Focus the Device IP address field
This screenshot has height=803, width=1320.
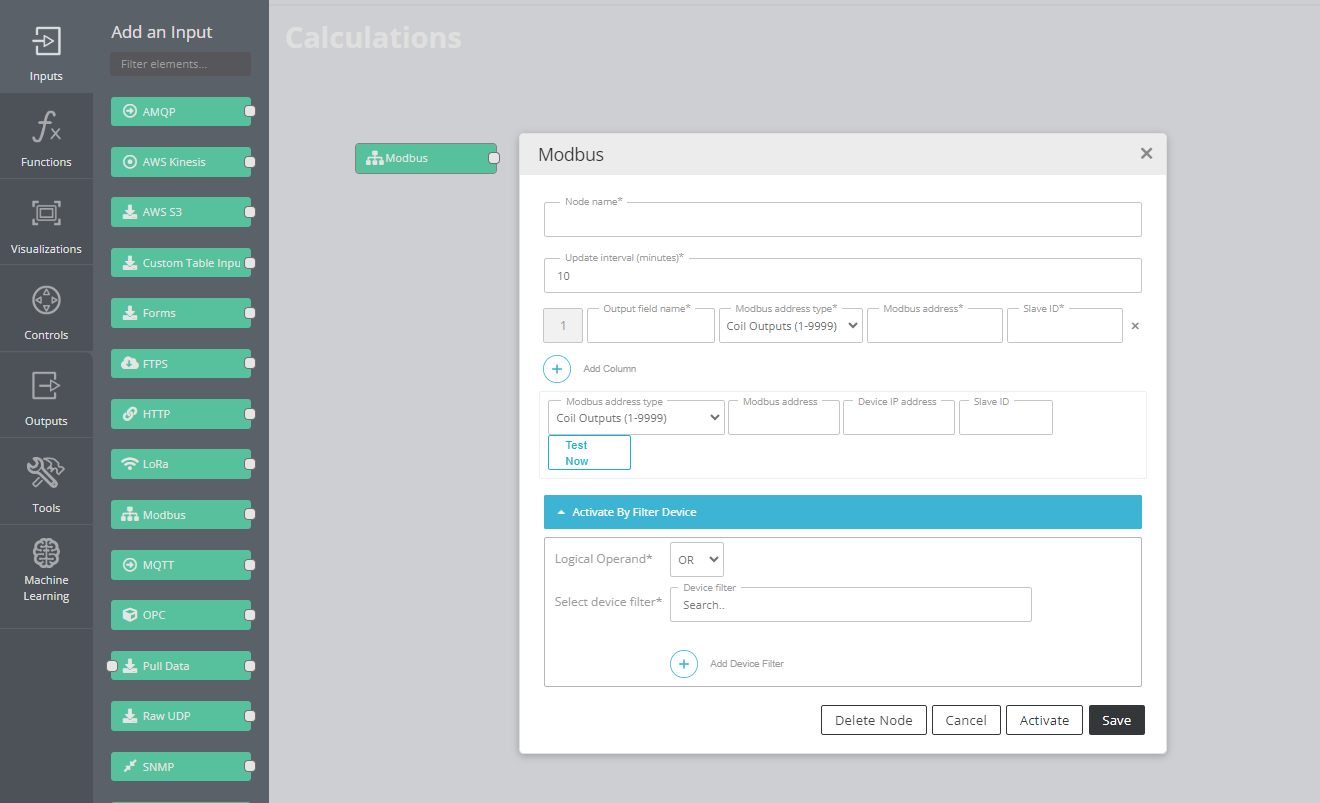[x=899, y=418]
